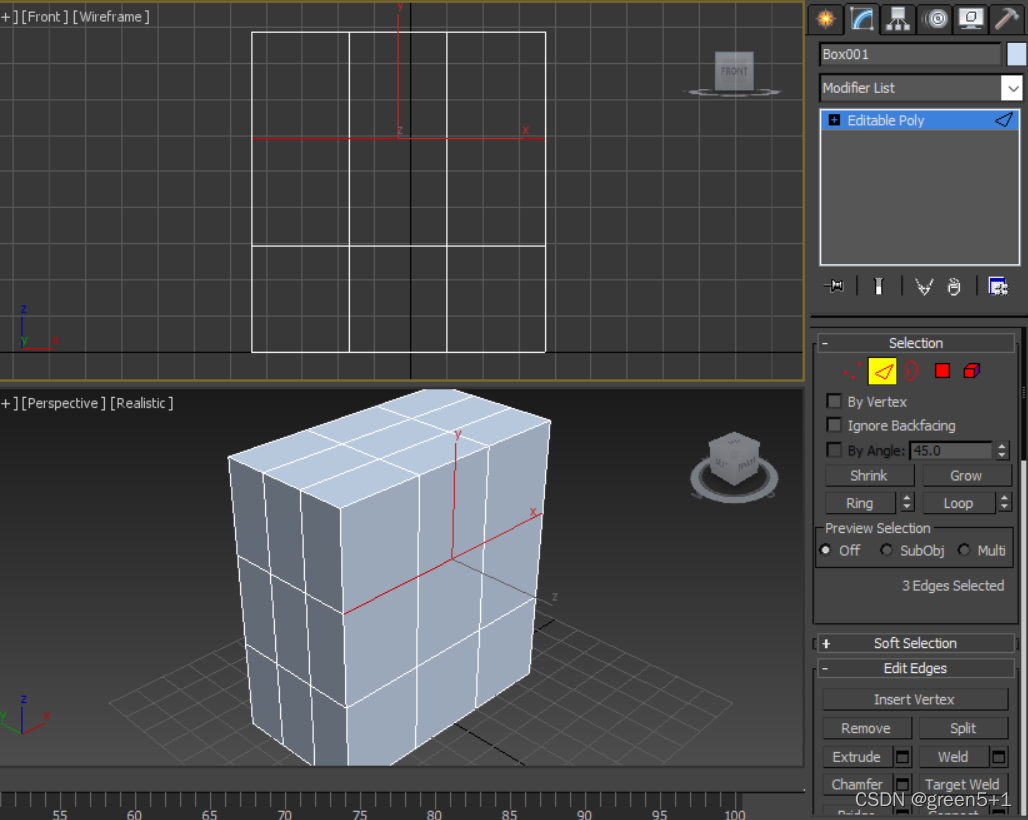The image size is (1028, 820).
Task: Click the Target Weld button
Action: 962,785
